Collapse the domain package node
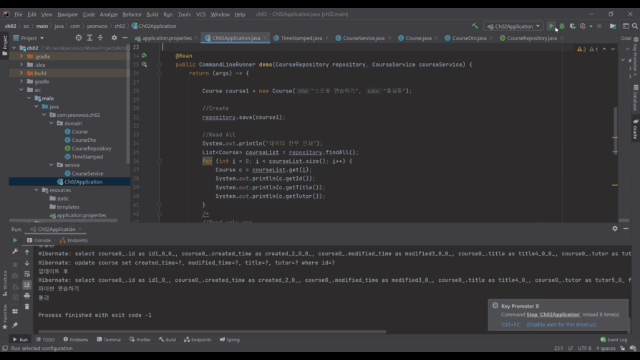The width and height of the screenshot is (640, 360). click(51, 123)
